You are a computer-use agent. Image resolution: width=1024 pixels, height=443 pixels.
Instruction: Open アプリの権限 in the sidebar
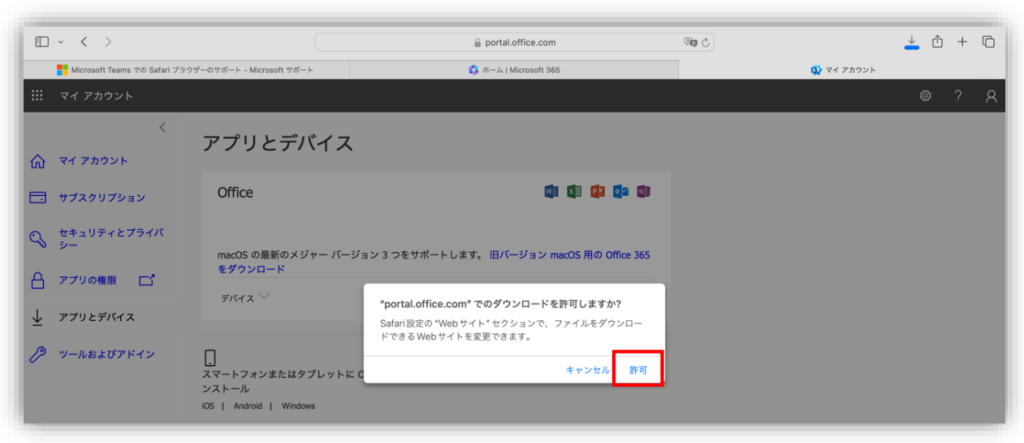(x=88, y=280)
